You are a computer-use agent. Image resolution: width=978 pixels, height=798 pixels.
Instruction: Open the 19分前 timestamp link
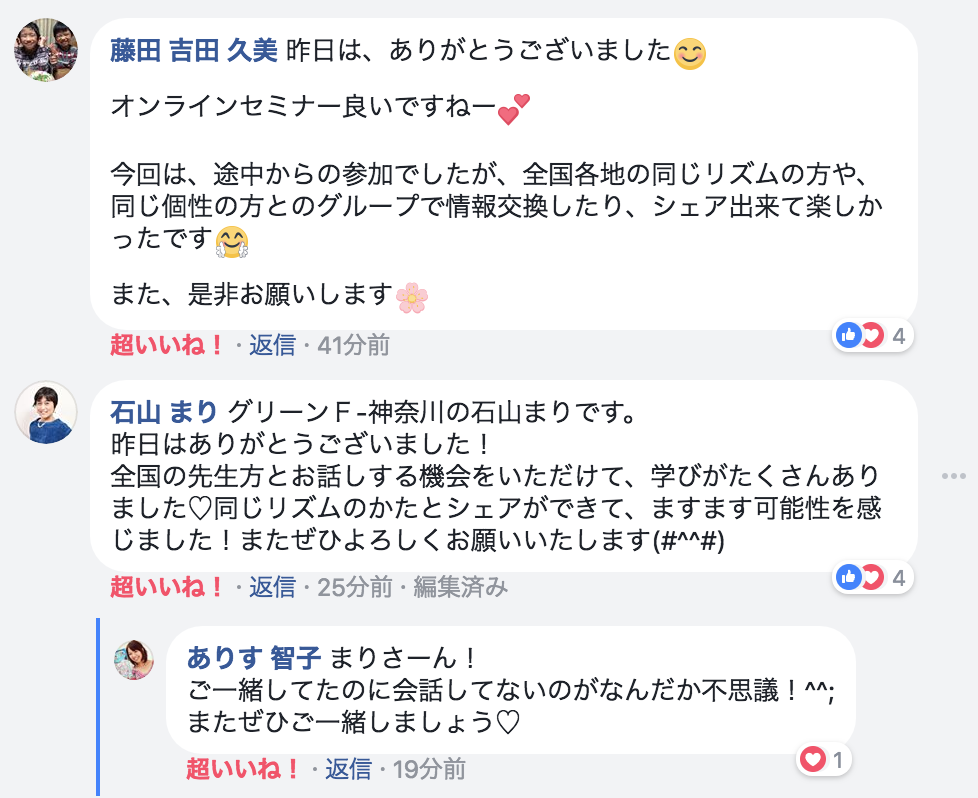click(429, 769)
